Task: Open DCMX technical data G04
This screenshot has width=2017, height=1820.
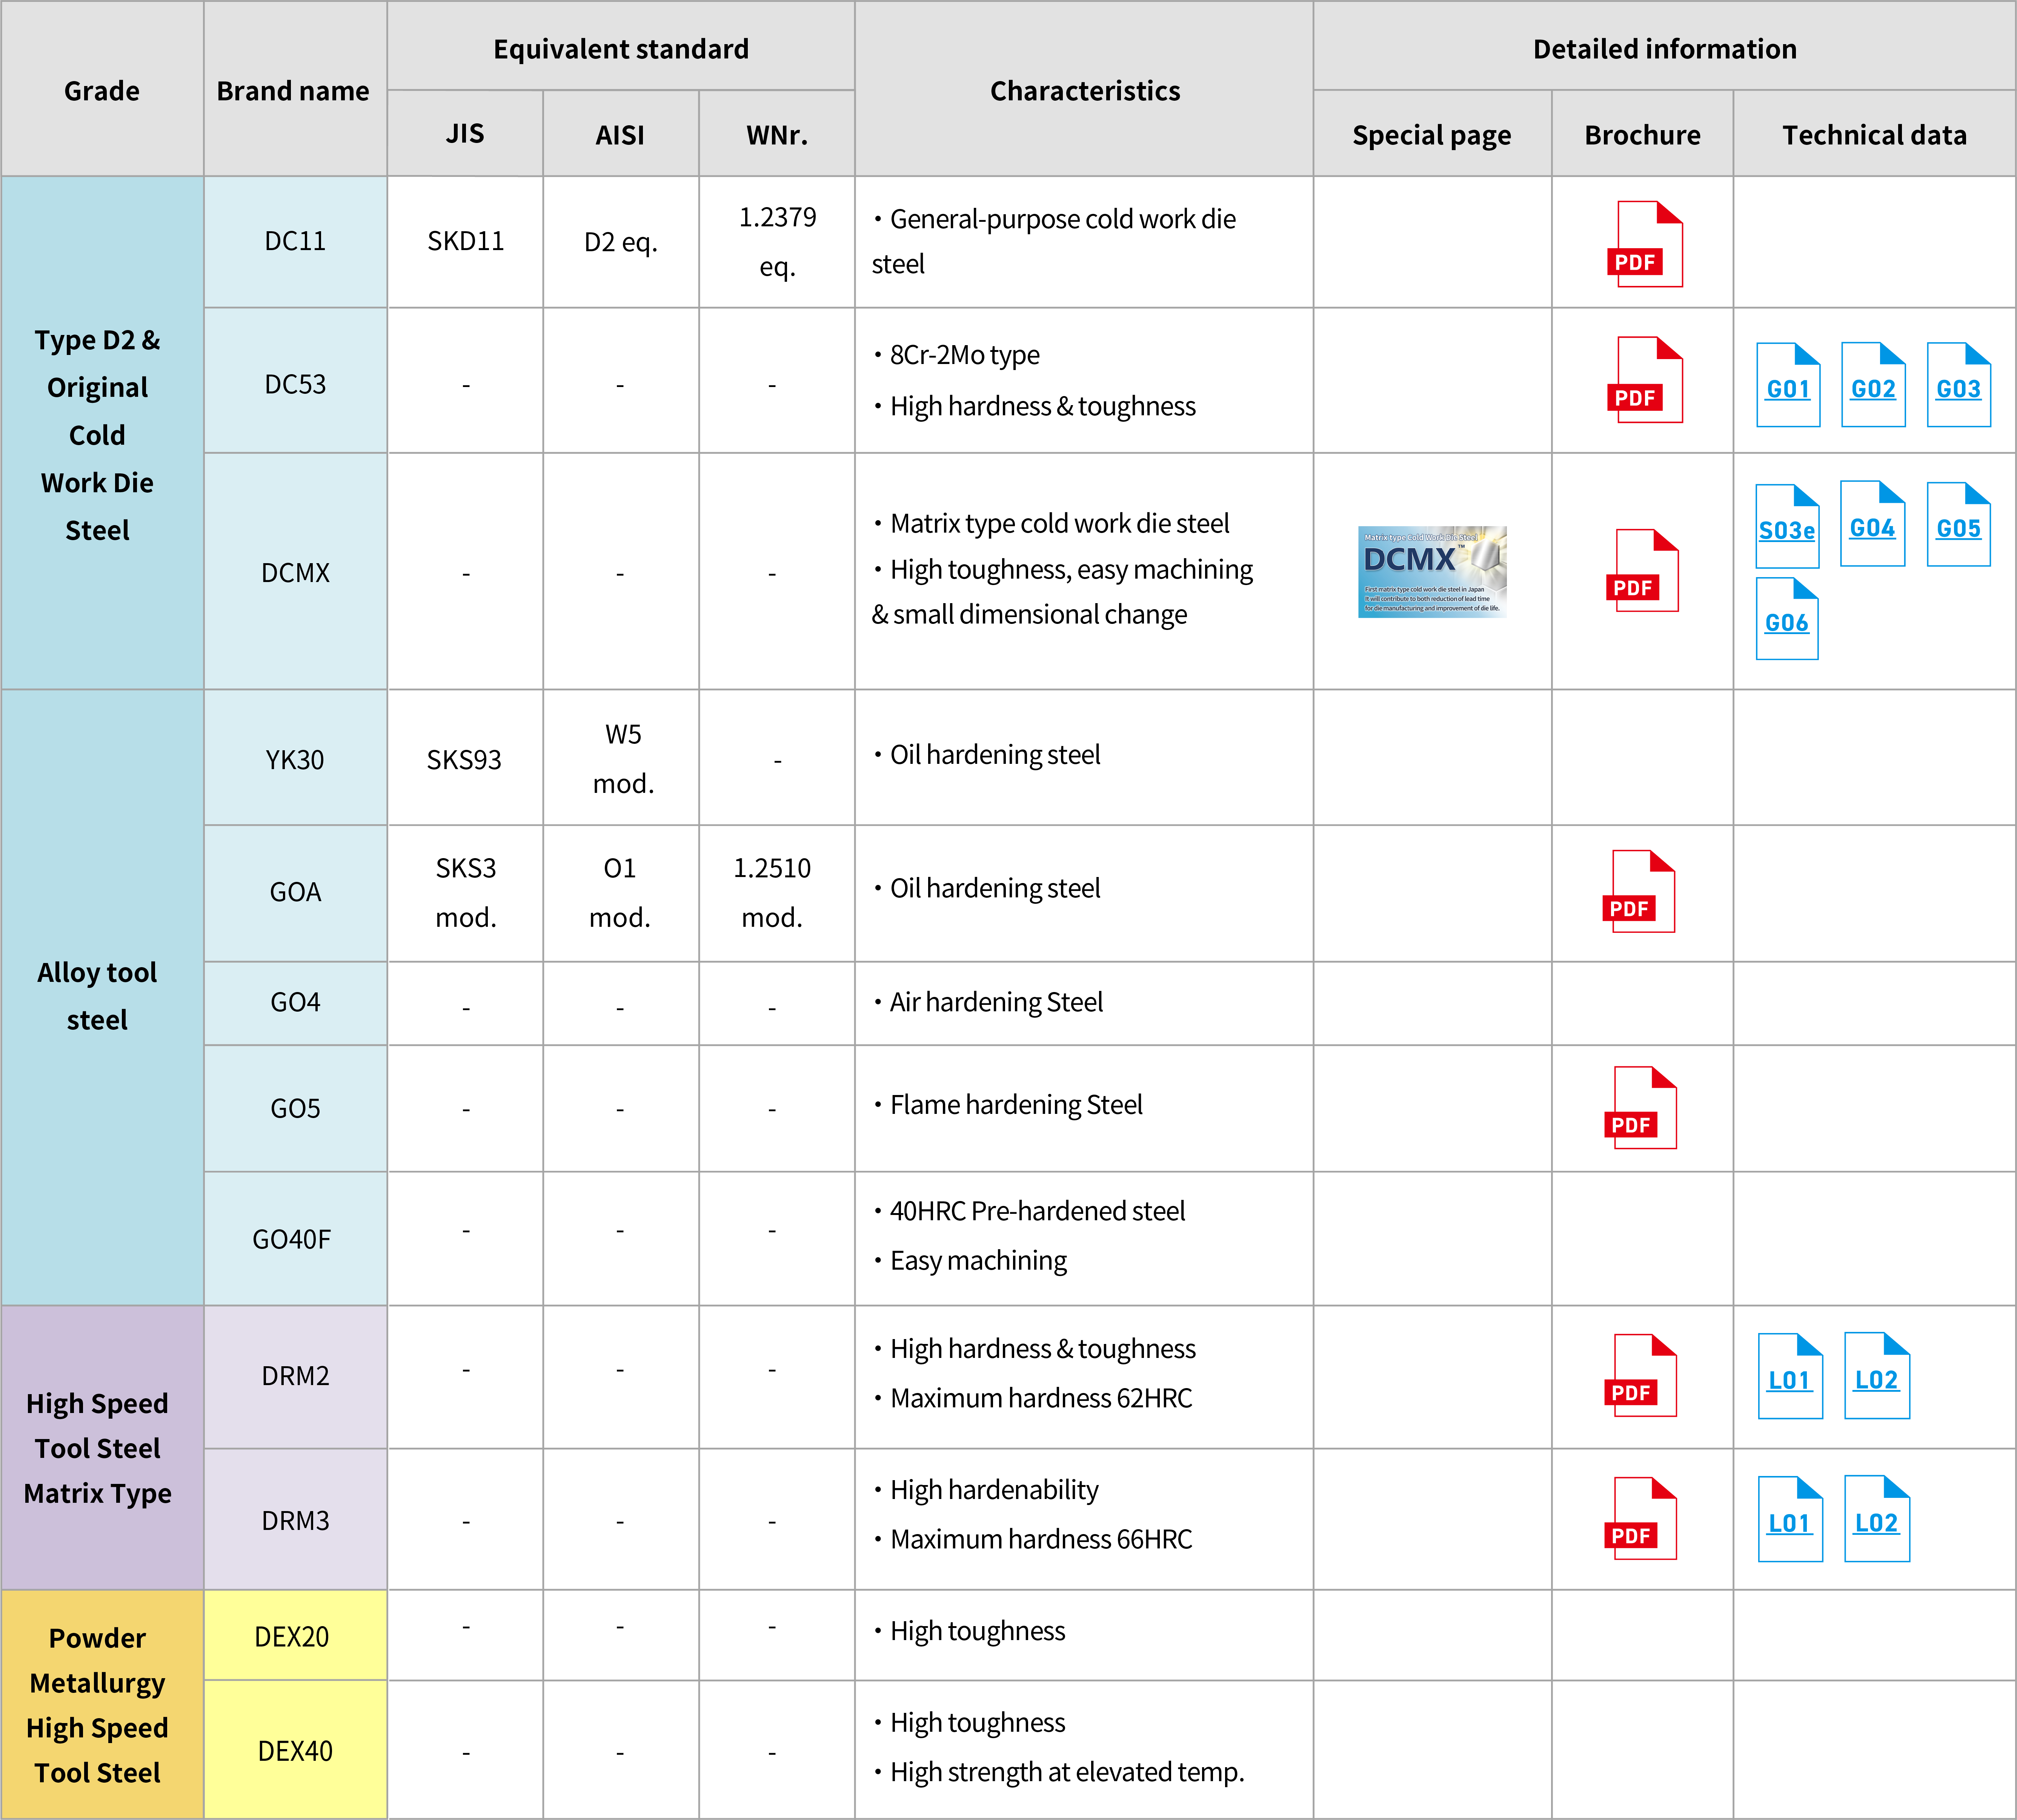Action: tap(1872, 524)
